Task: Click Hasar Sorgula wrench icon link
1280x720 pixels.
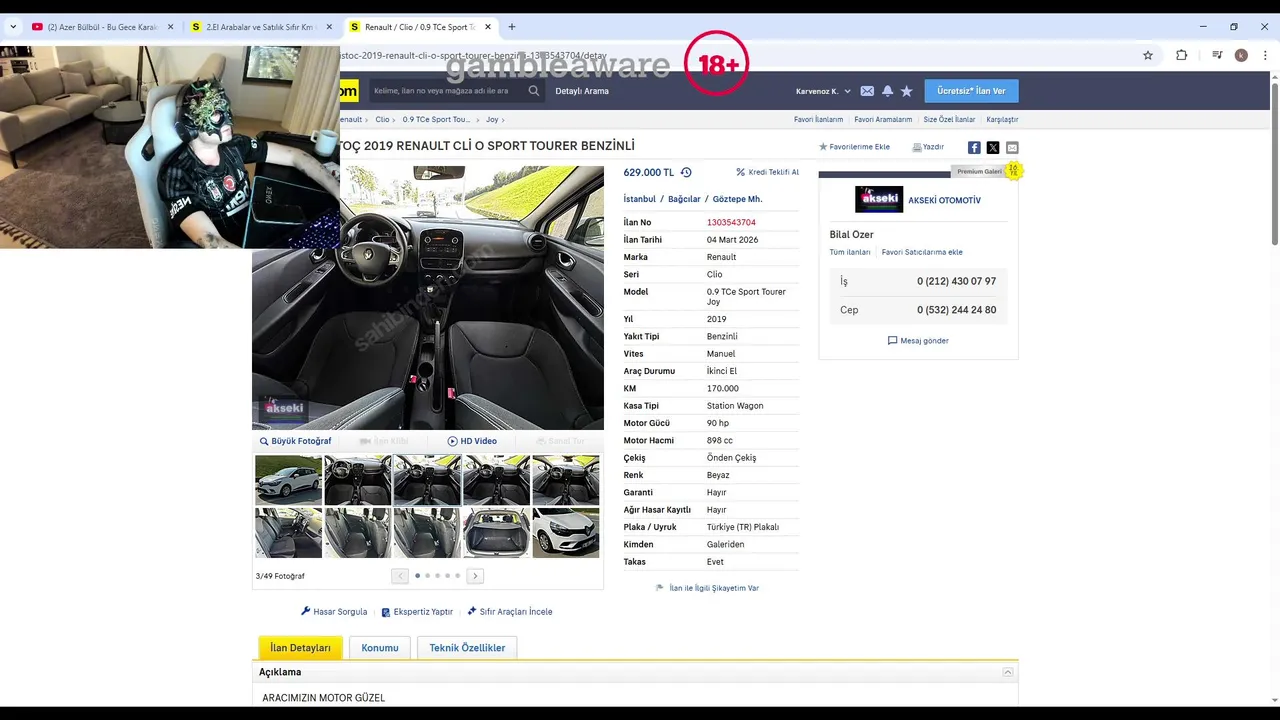Action: [x=334, y=611]
